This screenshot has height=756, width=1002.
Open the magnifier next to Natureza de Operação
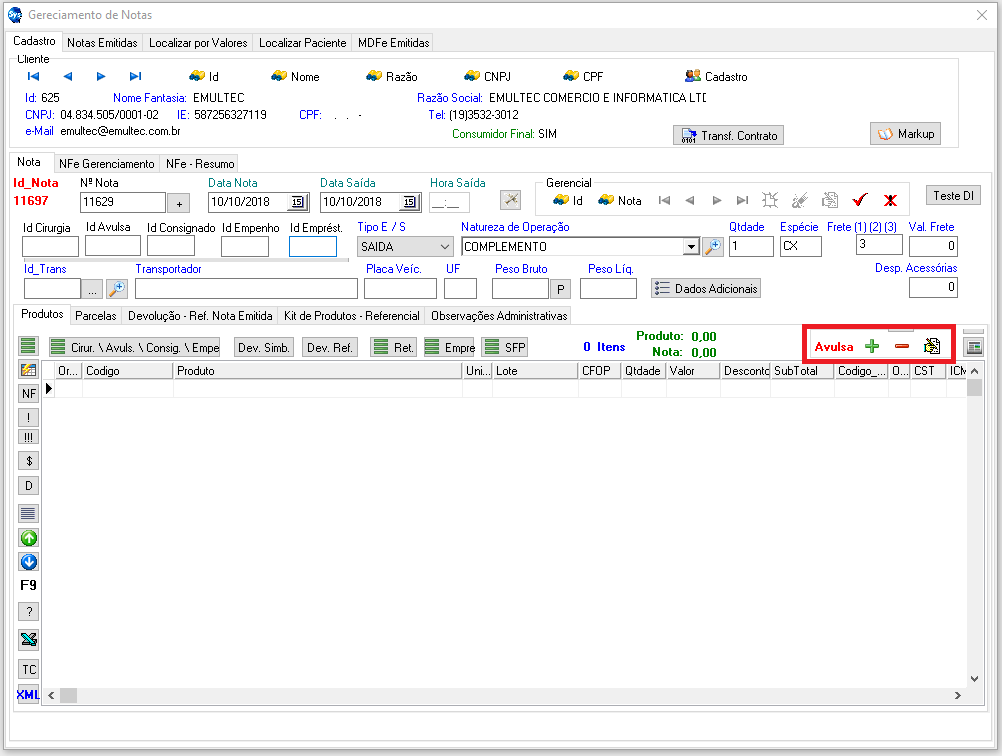[x=712, y=247]
